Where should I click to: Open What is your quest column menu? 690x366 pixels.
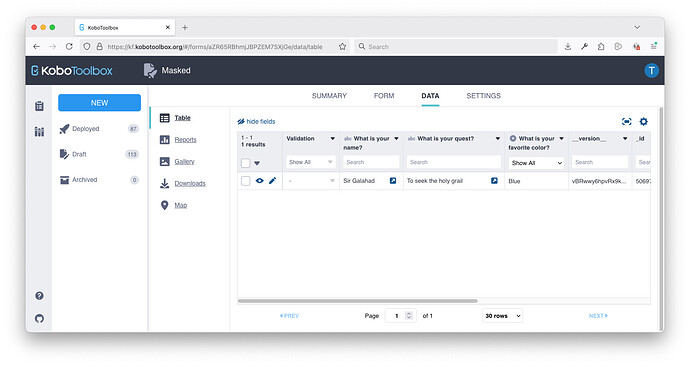click(498, 139)
